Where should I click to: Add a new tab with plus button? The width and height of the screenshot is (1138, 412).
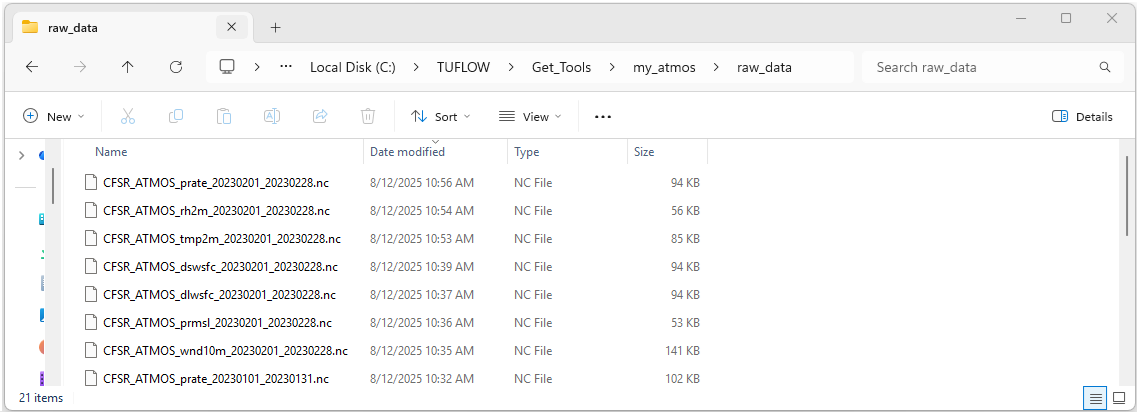pos(276,27)
